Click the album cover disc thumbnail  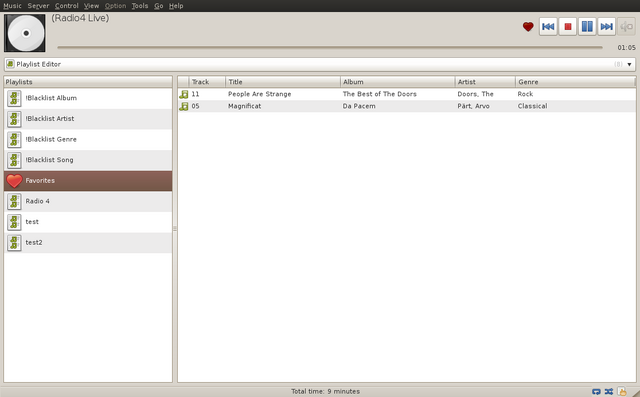coord(25,33)
